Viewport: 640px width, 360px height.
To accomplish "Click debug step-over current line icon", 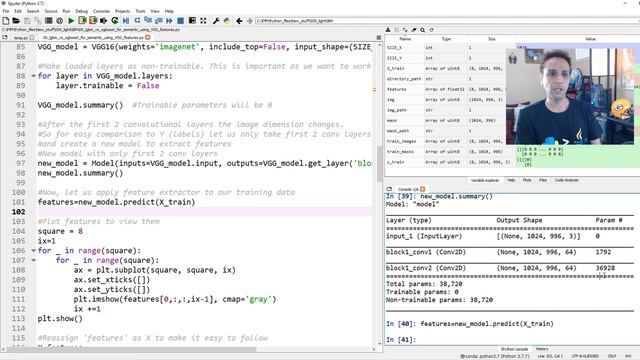I will click(137, 20).
